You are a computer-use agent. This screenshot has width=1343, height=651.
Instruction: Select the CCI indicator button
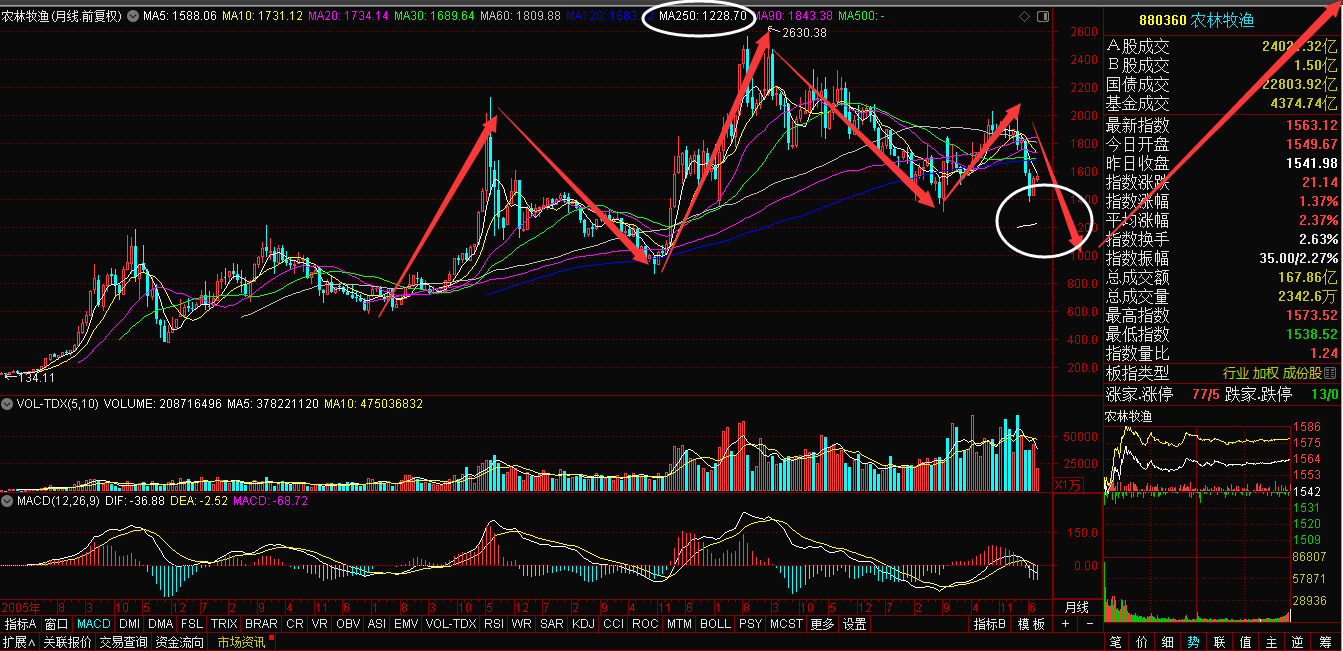(614, 624)
